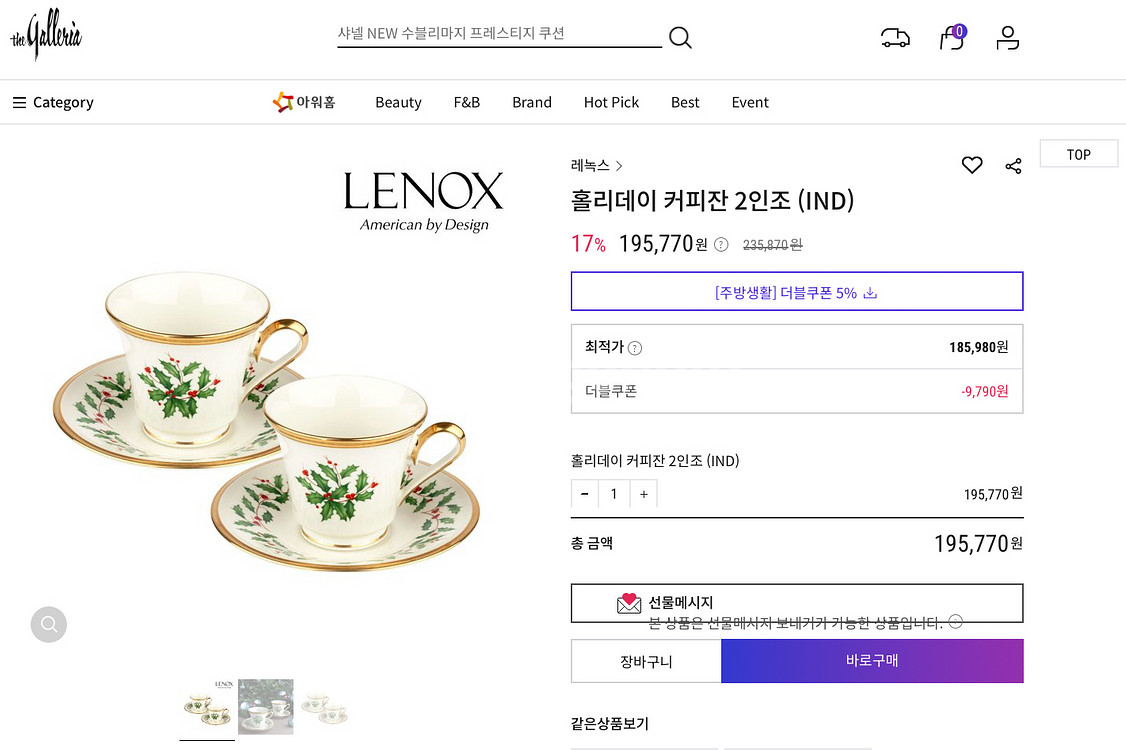Download the 주방생활 더블쿠폰 5% coupon
Screen dimensions: 1126x750
coord(797,292)
